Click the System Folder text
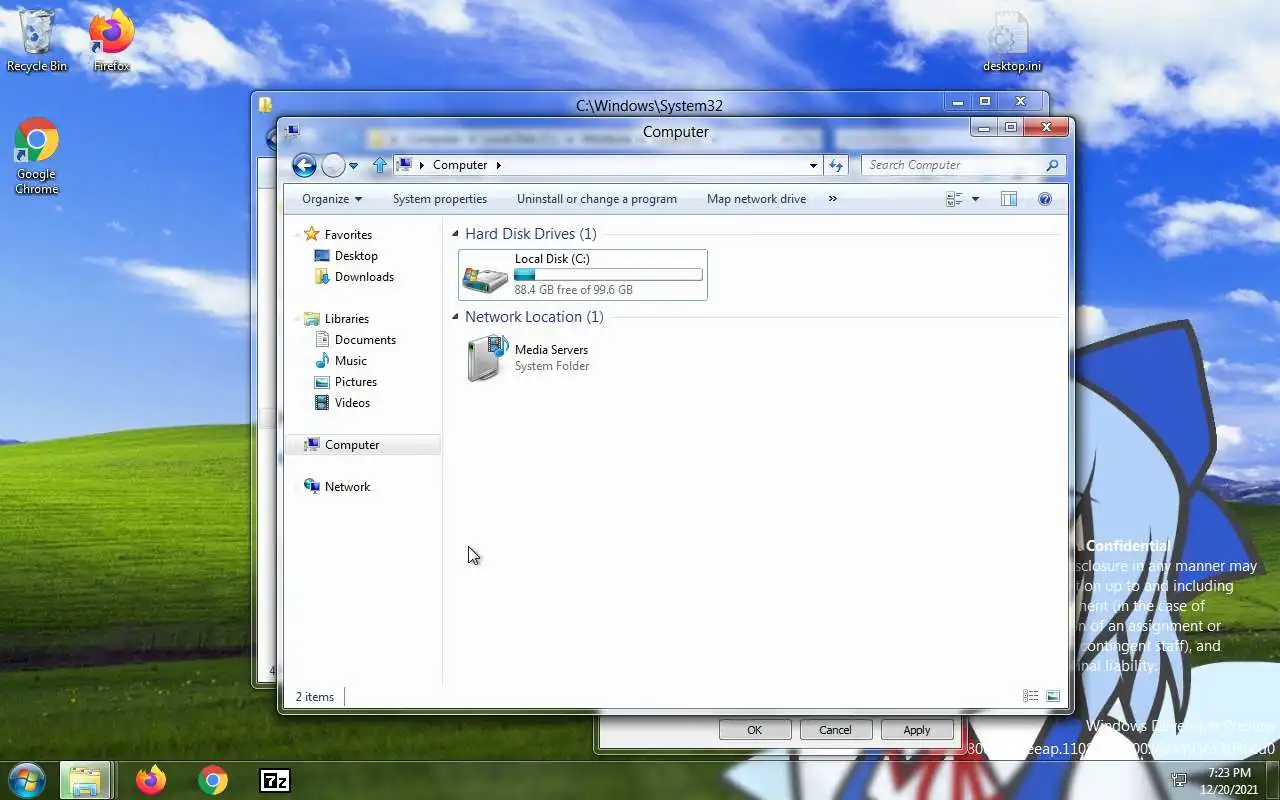The height and width of the screenshot is (800, 1280). (552, 366)
